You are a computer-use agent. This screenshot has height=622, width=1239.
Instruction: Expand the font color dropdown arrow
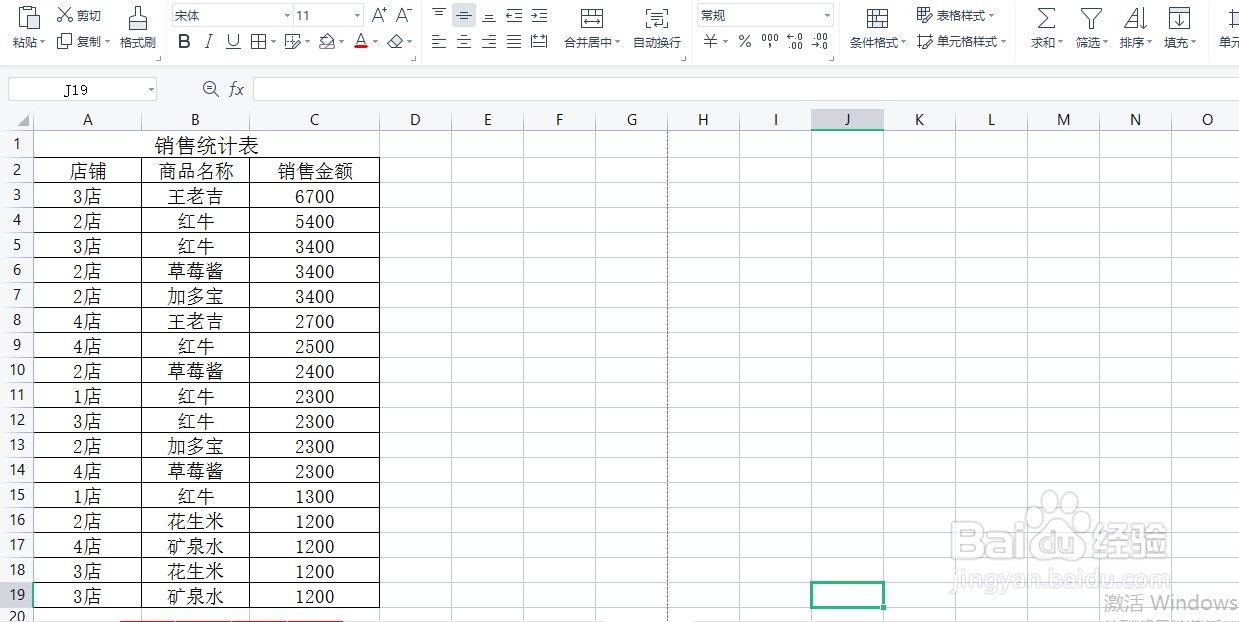click(375, 43)
